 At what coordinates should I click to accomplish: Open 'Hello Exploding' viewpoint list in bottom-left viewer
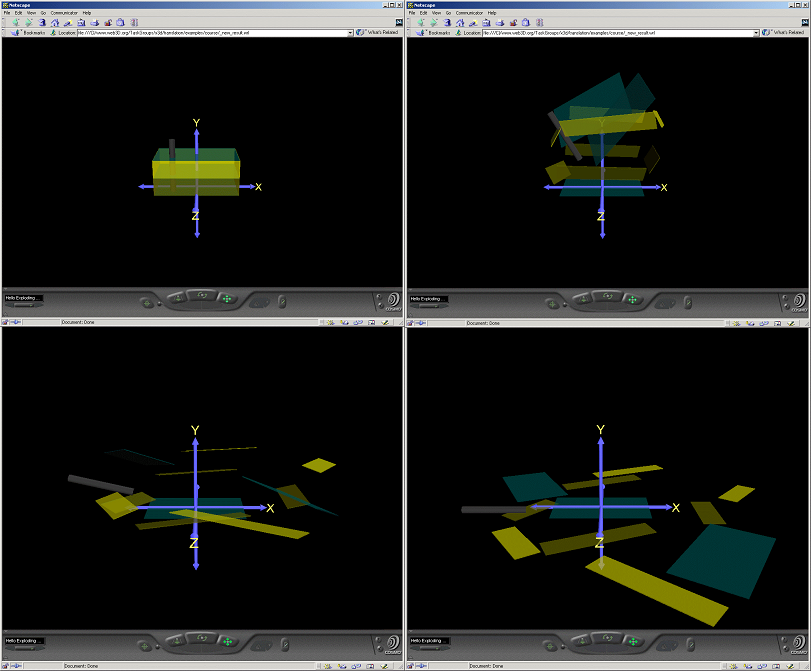tap(24, 640)
